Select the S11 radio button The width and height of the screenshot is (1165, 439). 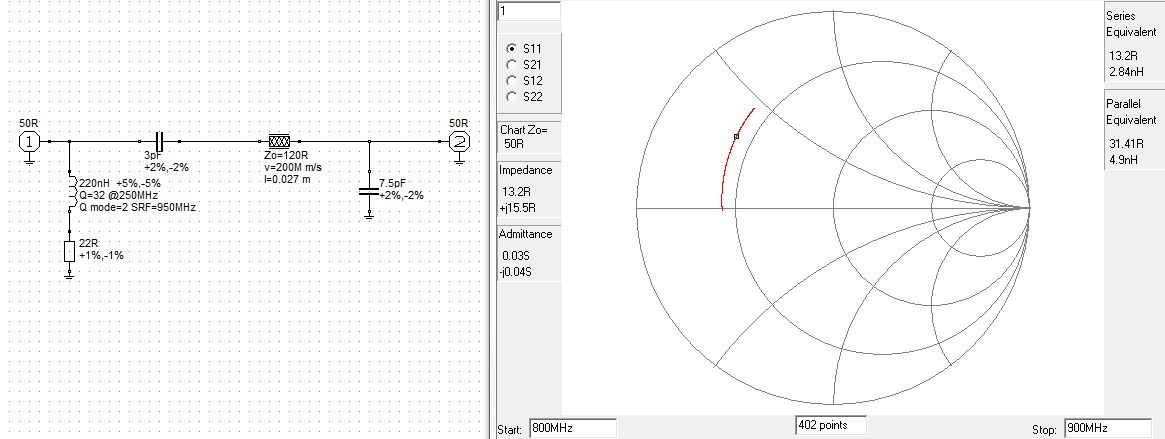pyautogui.click(x=511, y=48)
